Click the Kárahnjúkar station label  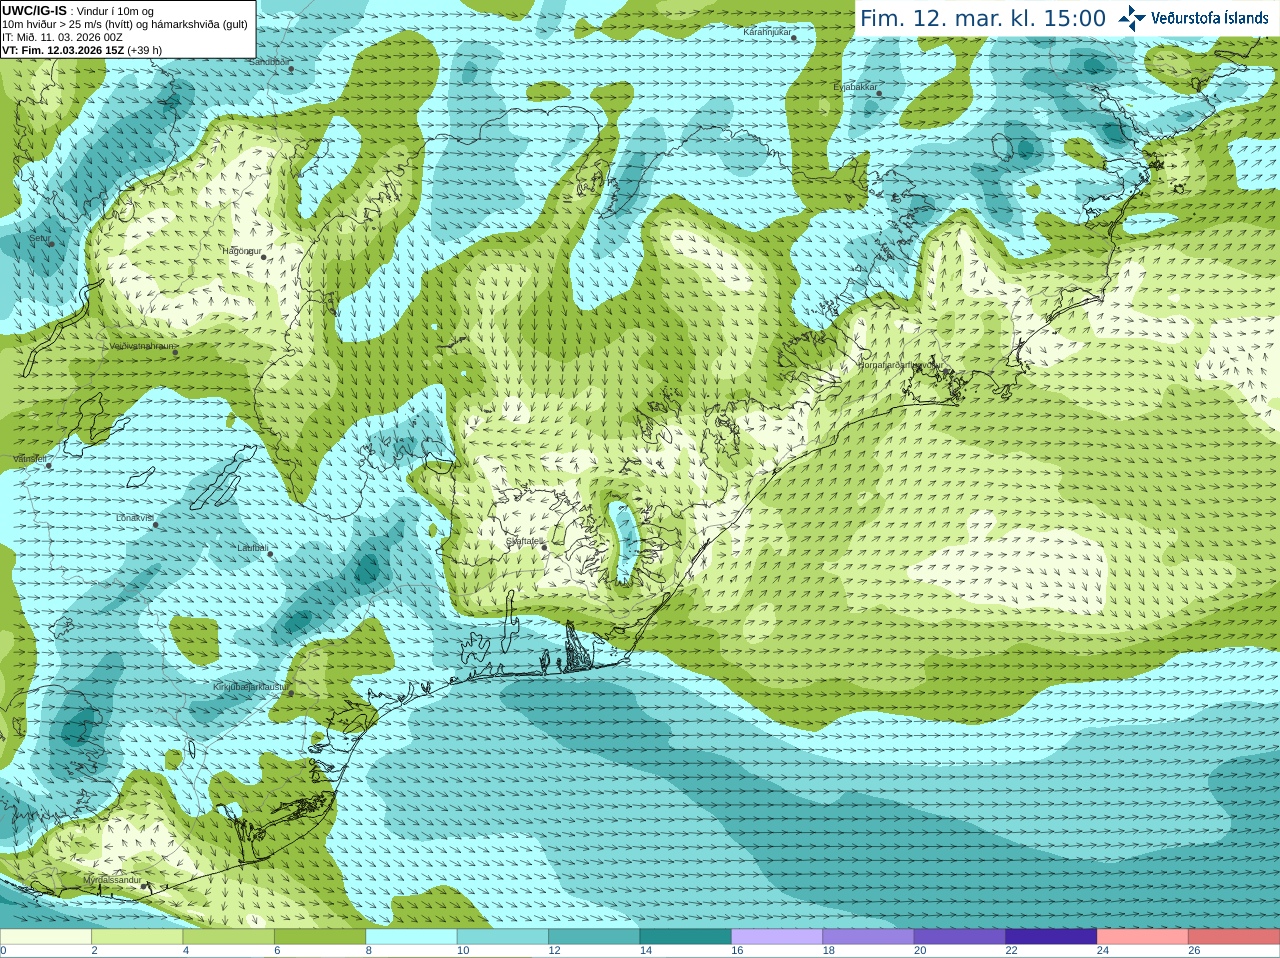point(767,32)
